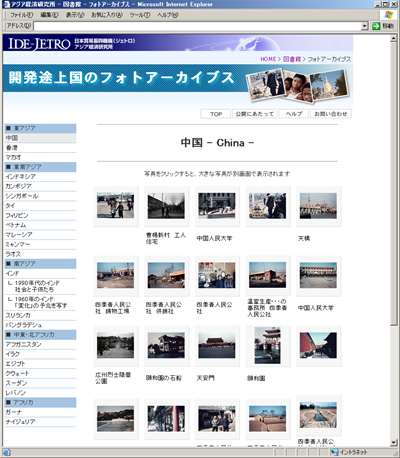
Task: Open the お気に入り menu
Action: [107, 15]
